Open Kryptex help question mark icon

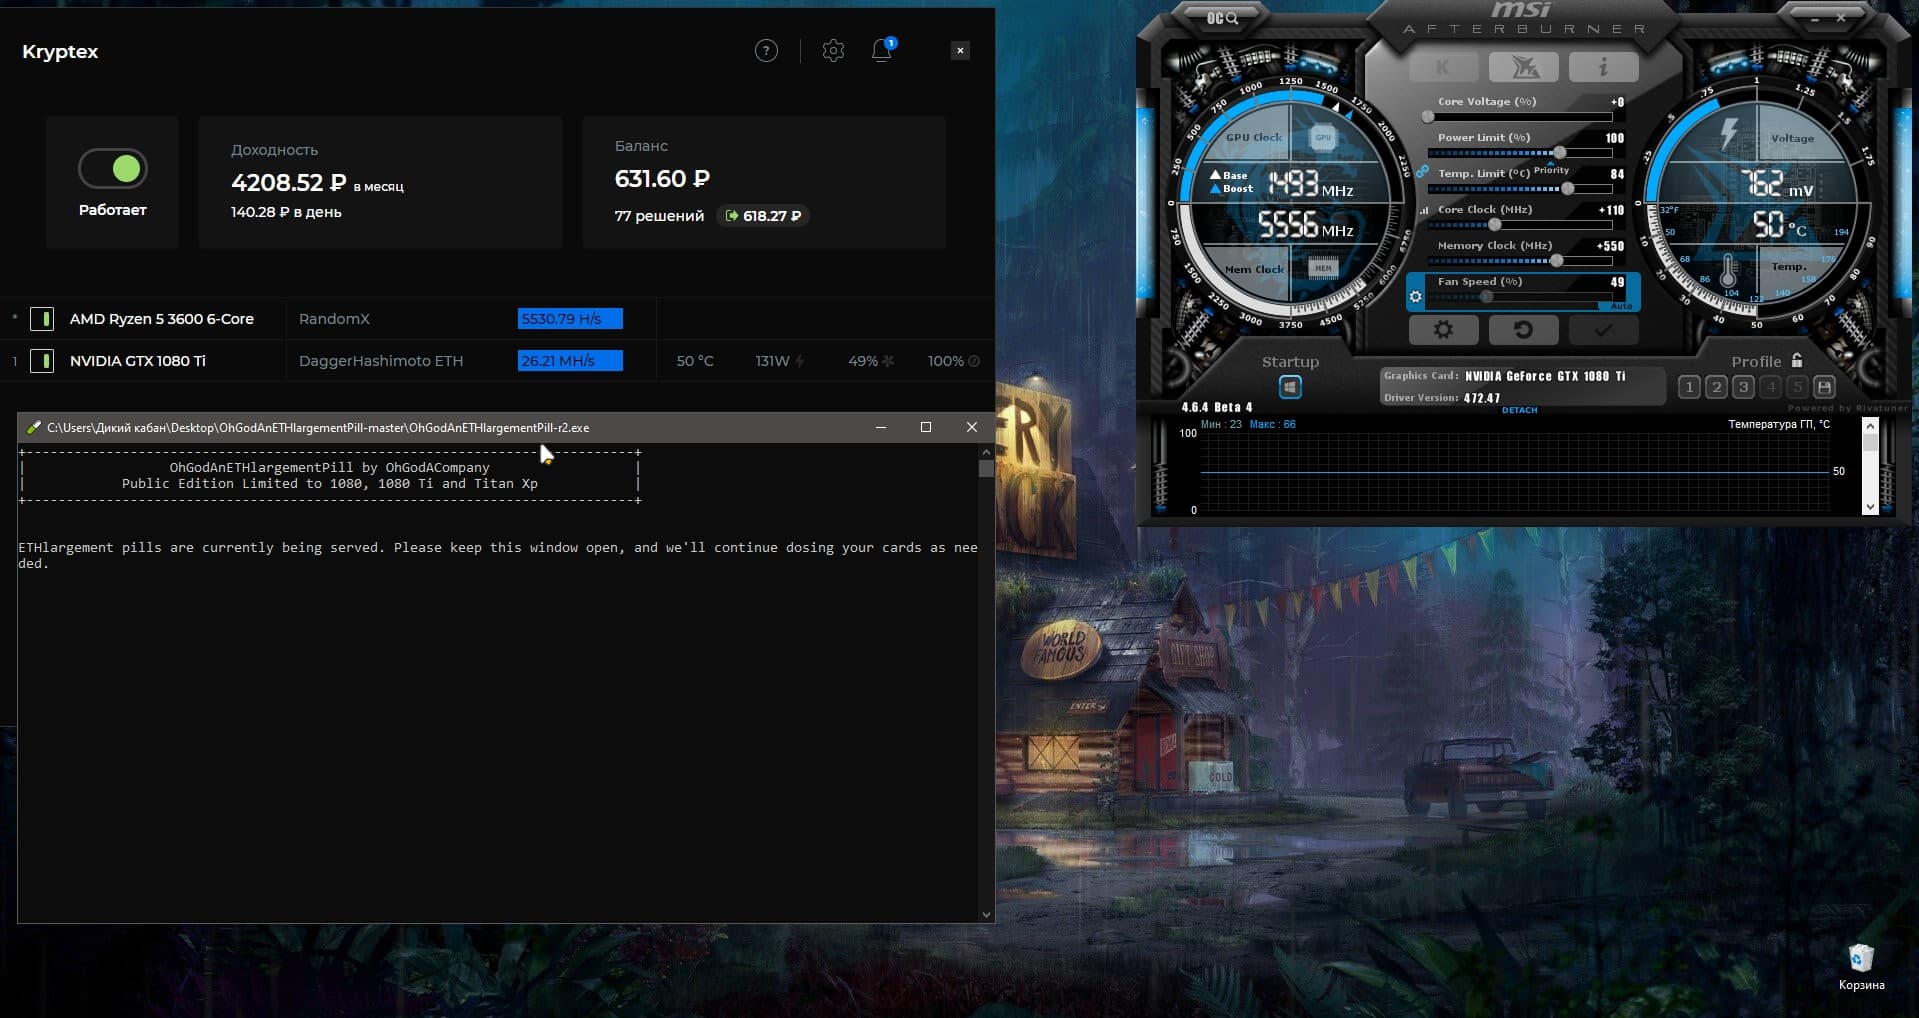pyautogui.click(x=766, y=50)
